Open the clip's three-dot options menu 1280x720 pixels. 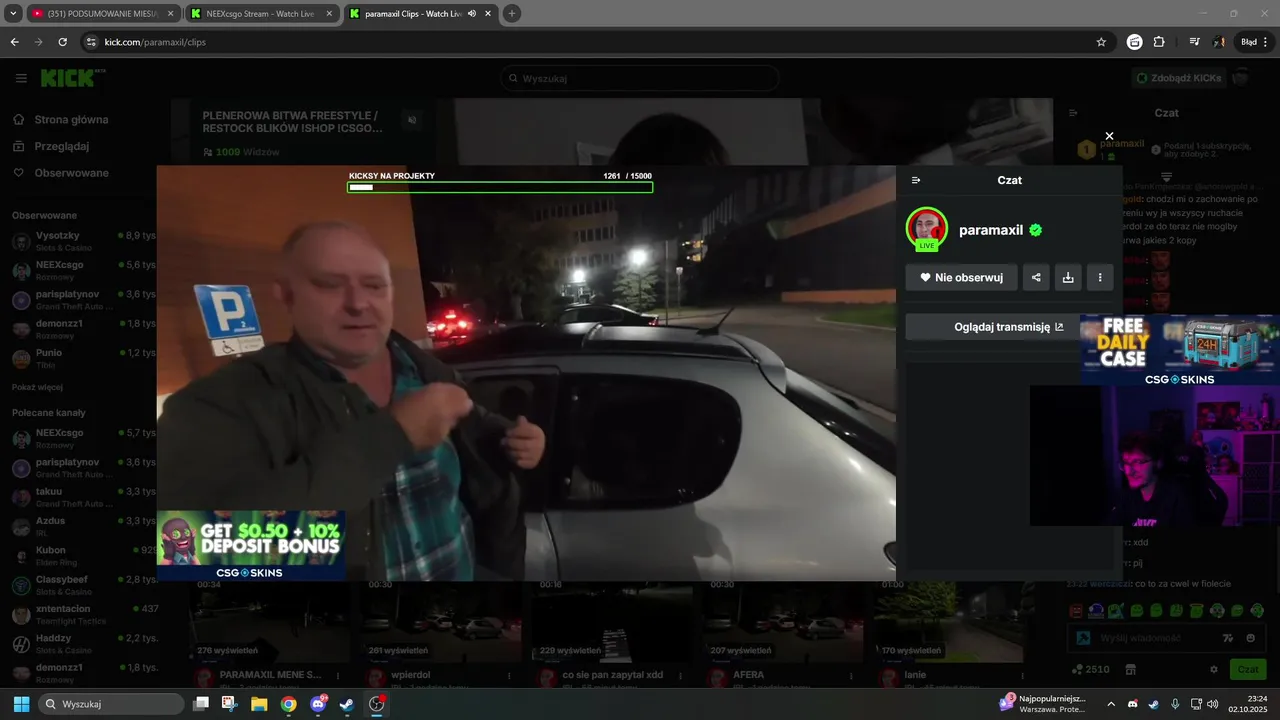click(x=1100, y=278)
